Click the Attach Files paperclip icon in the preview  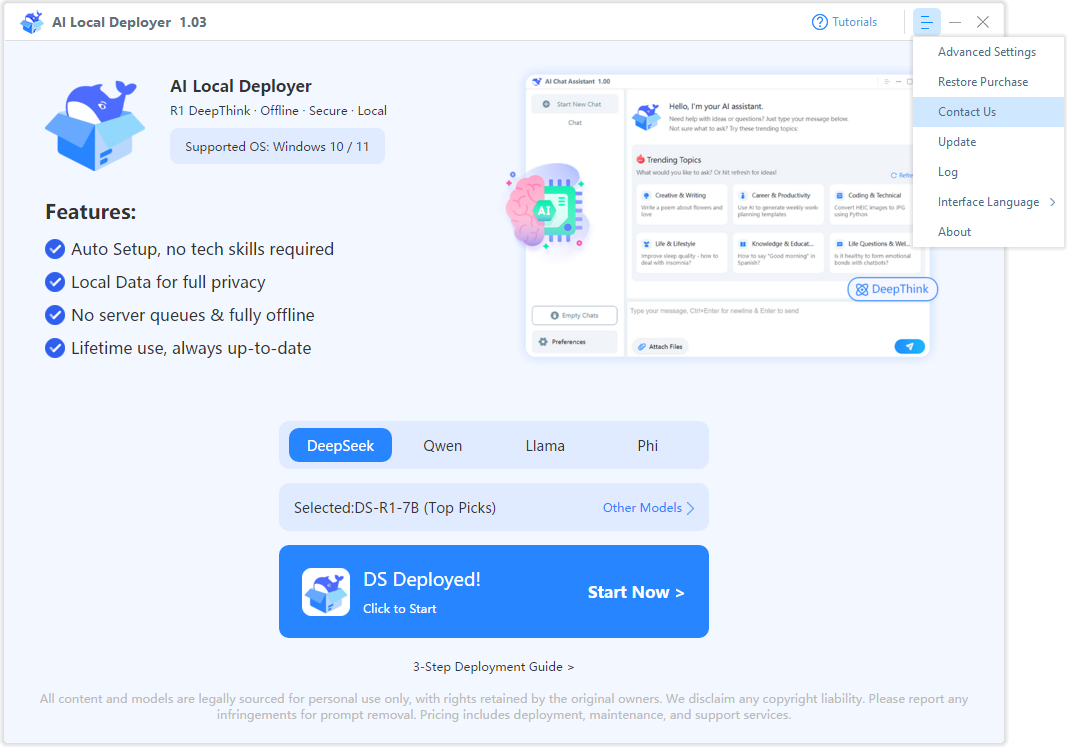tap(641, 346)
